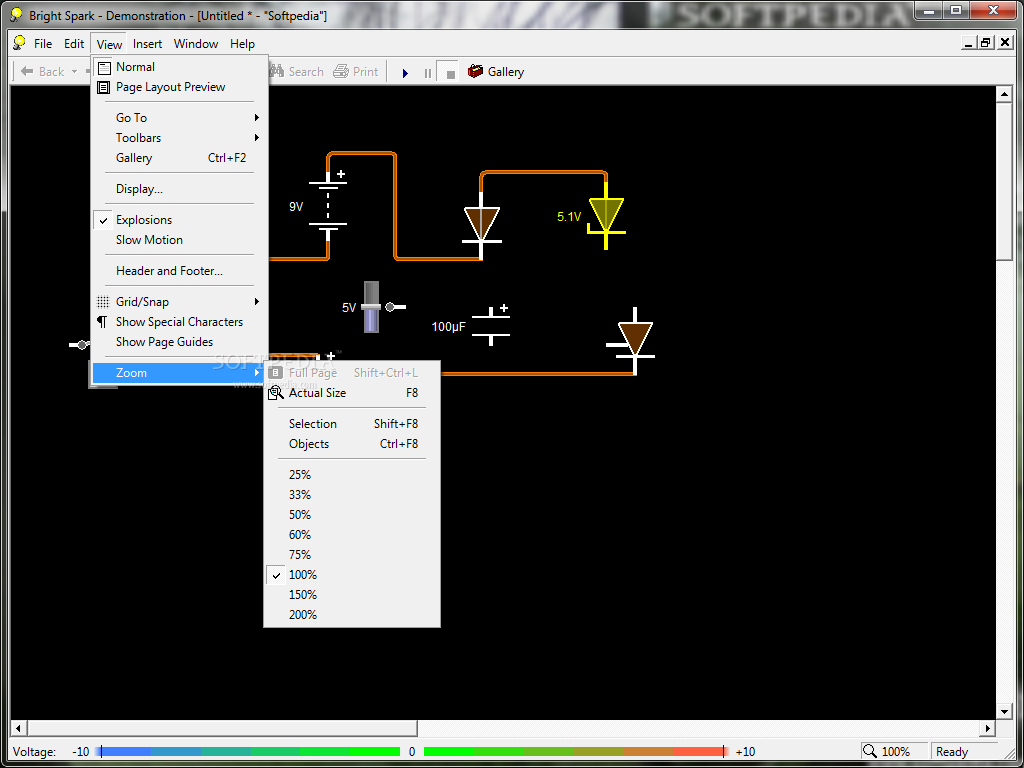
Task: Open the Window menu
Action: pos(196,44)
